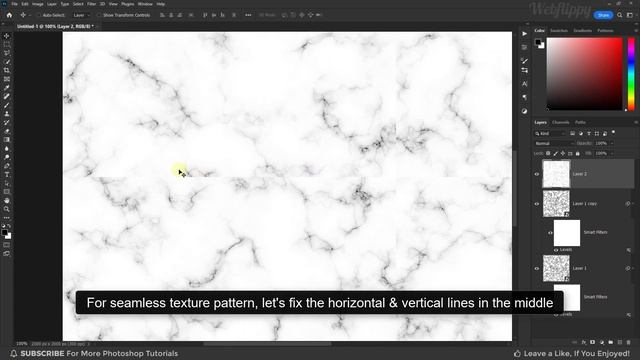Viewport: 640px width, 360px height.
Task: Collapse Layer 1 smart filter effects
Action: [632, 269]
